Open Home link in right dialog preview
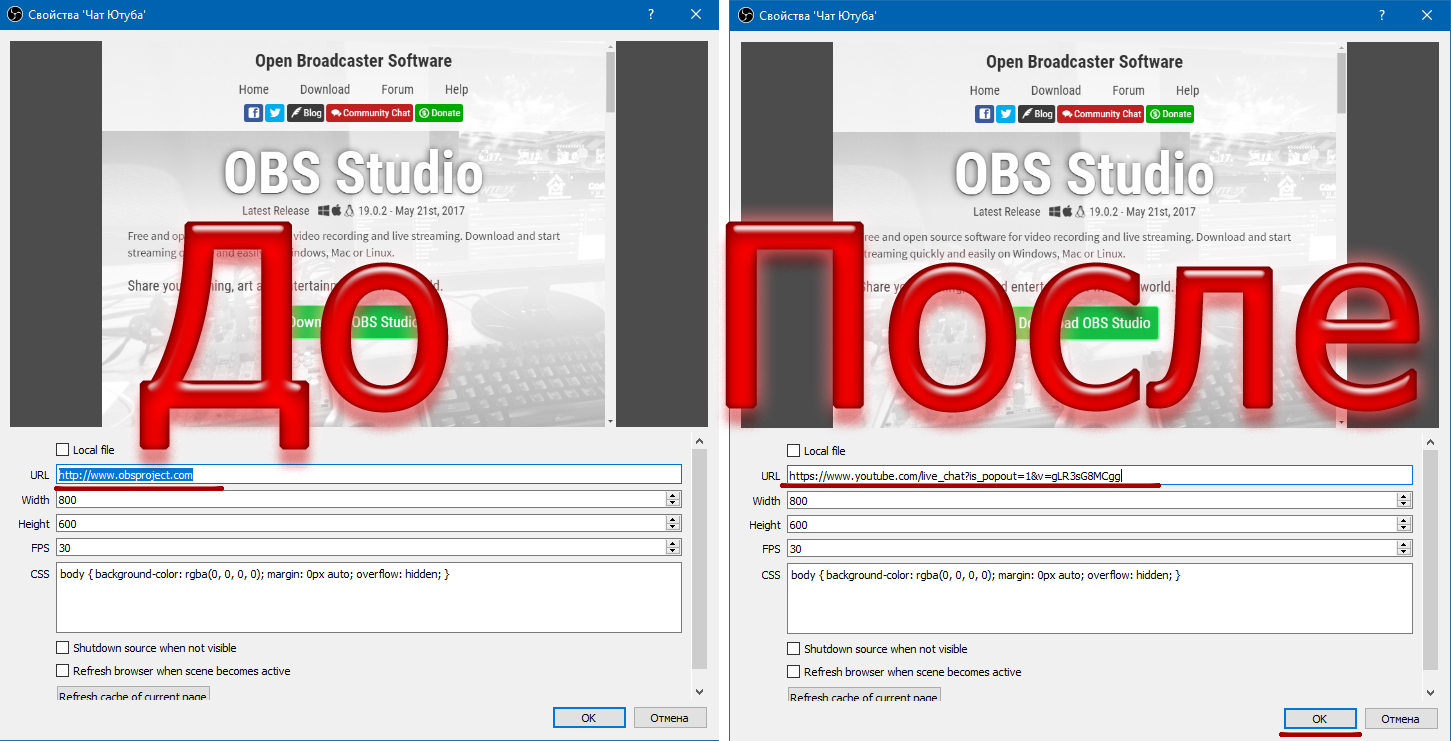 point(985,90)
